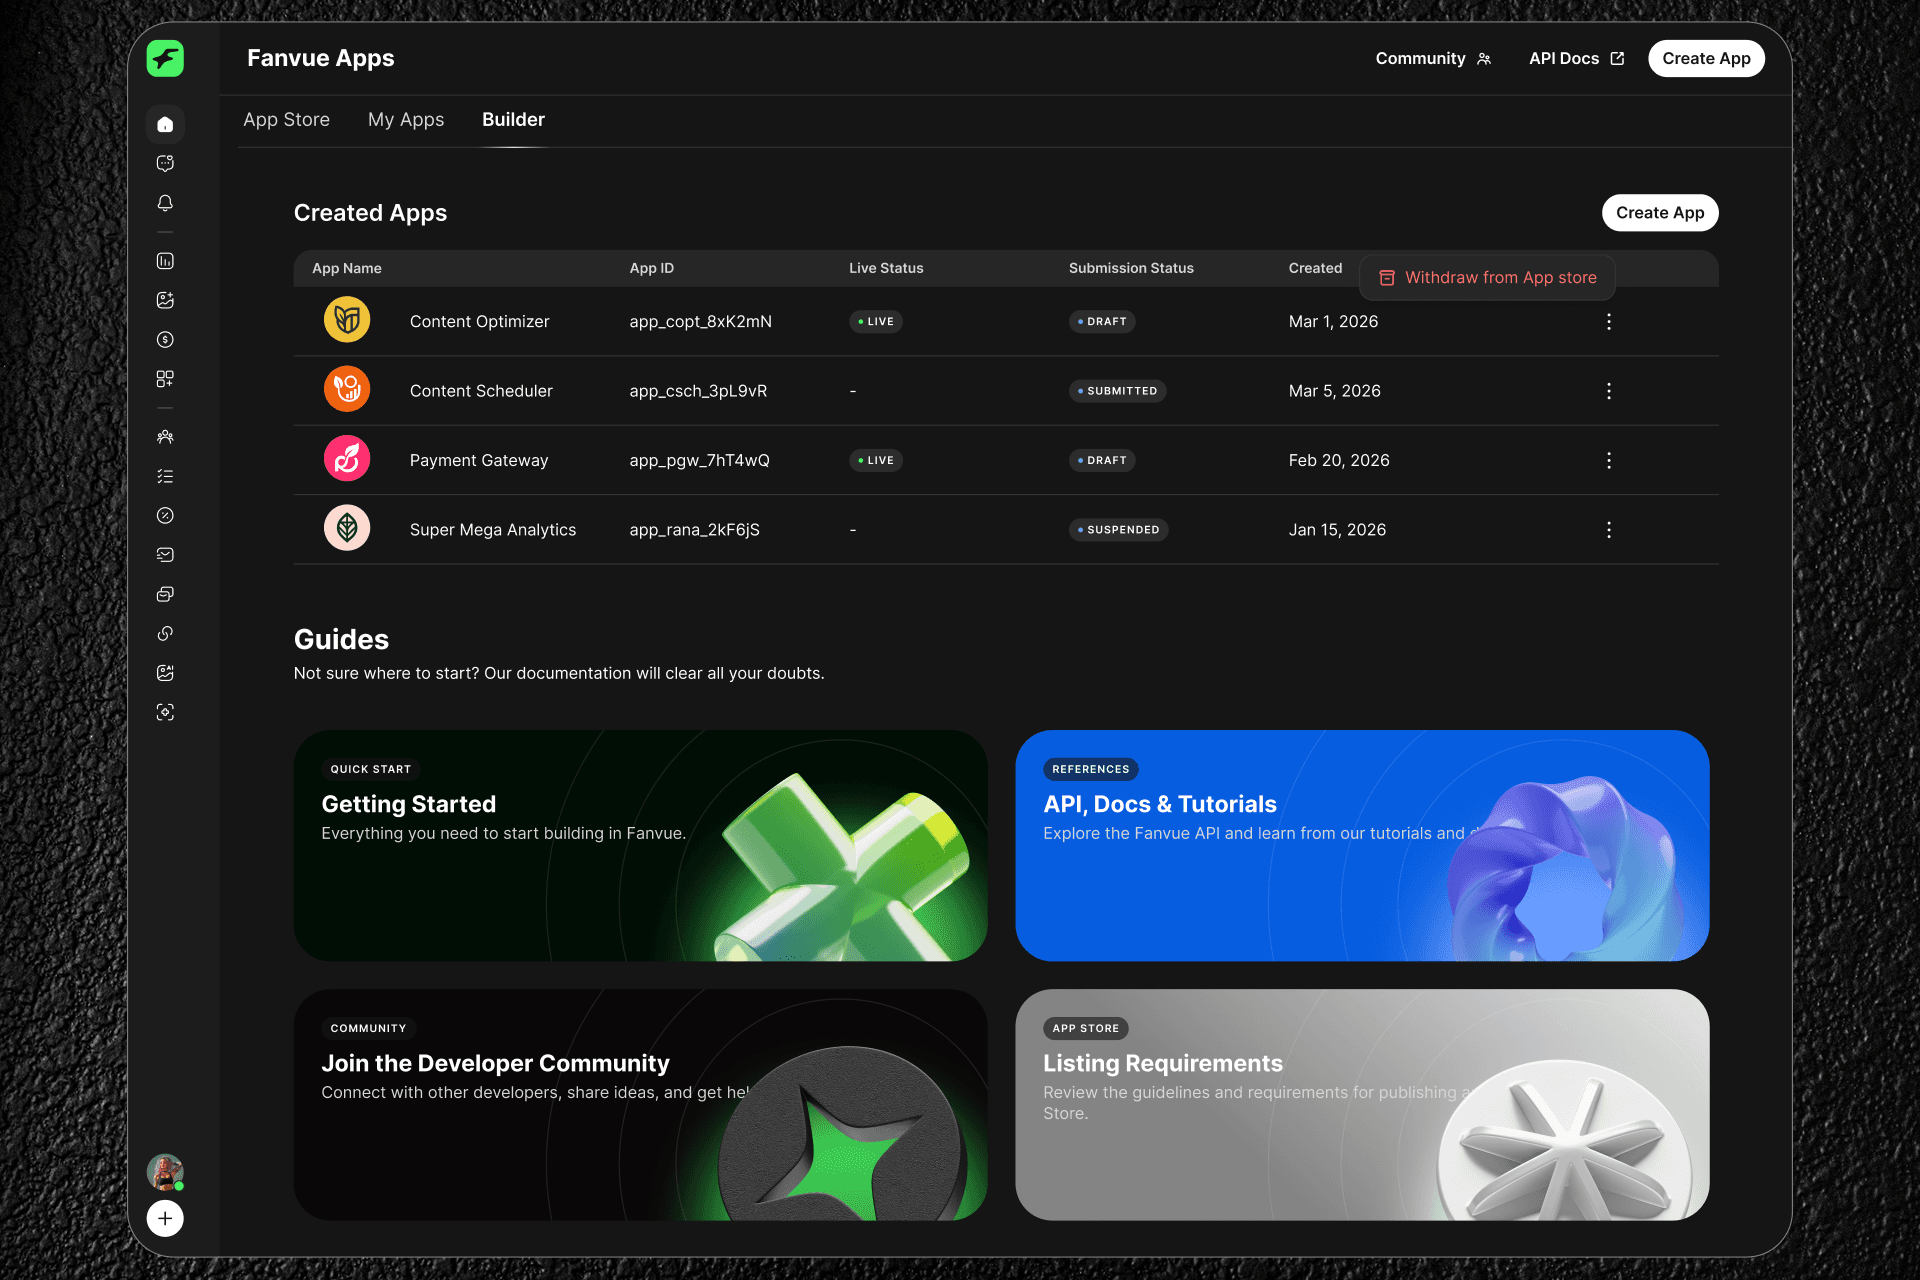
Task: Click the round plus button in sidebar
Action: click(x=165, y=1218)
